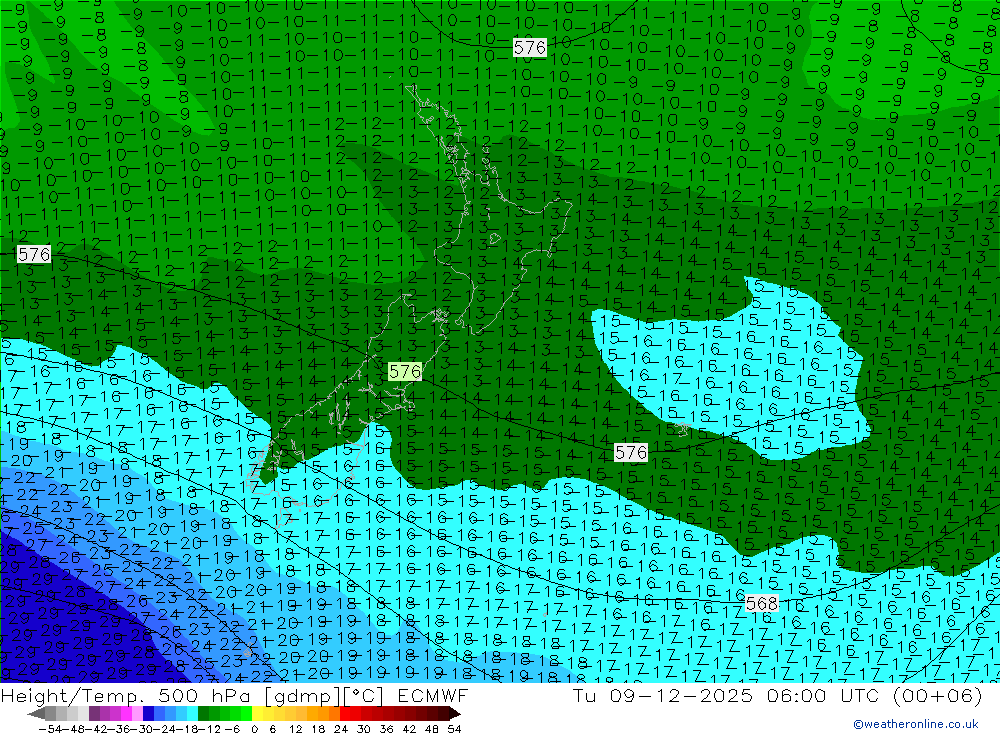Click the 576 label east of South Island
Viewport: 1000px width, 733px height.
[631, 452]
